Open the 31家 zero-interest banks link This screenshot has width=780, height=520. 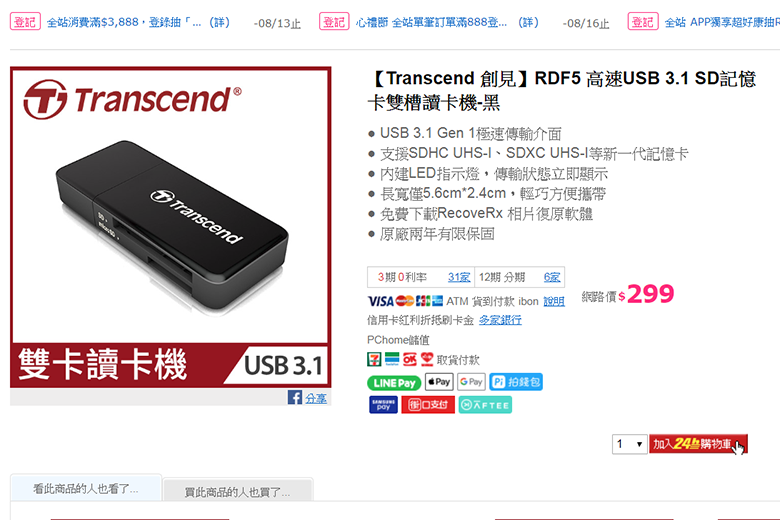(x=459, y=277)
